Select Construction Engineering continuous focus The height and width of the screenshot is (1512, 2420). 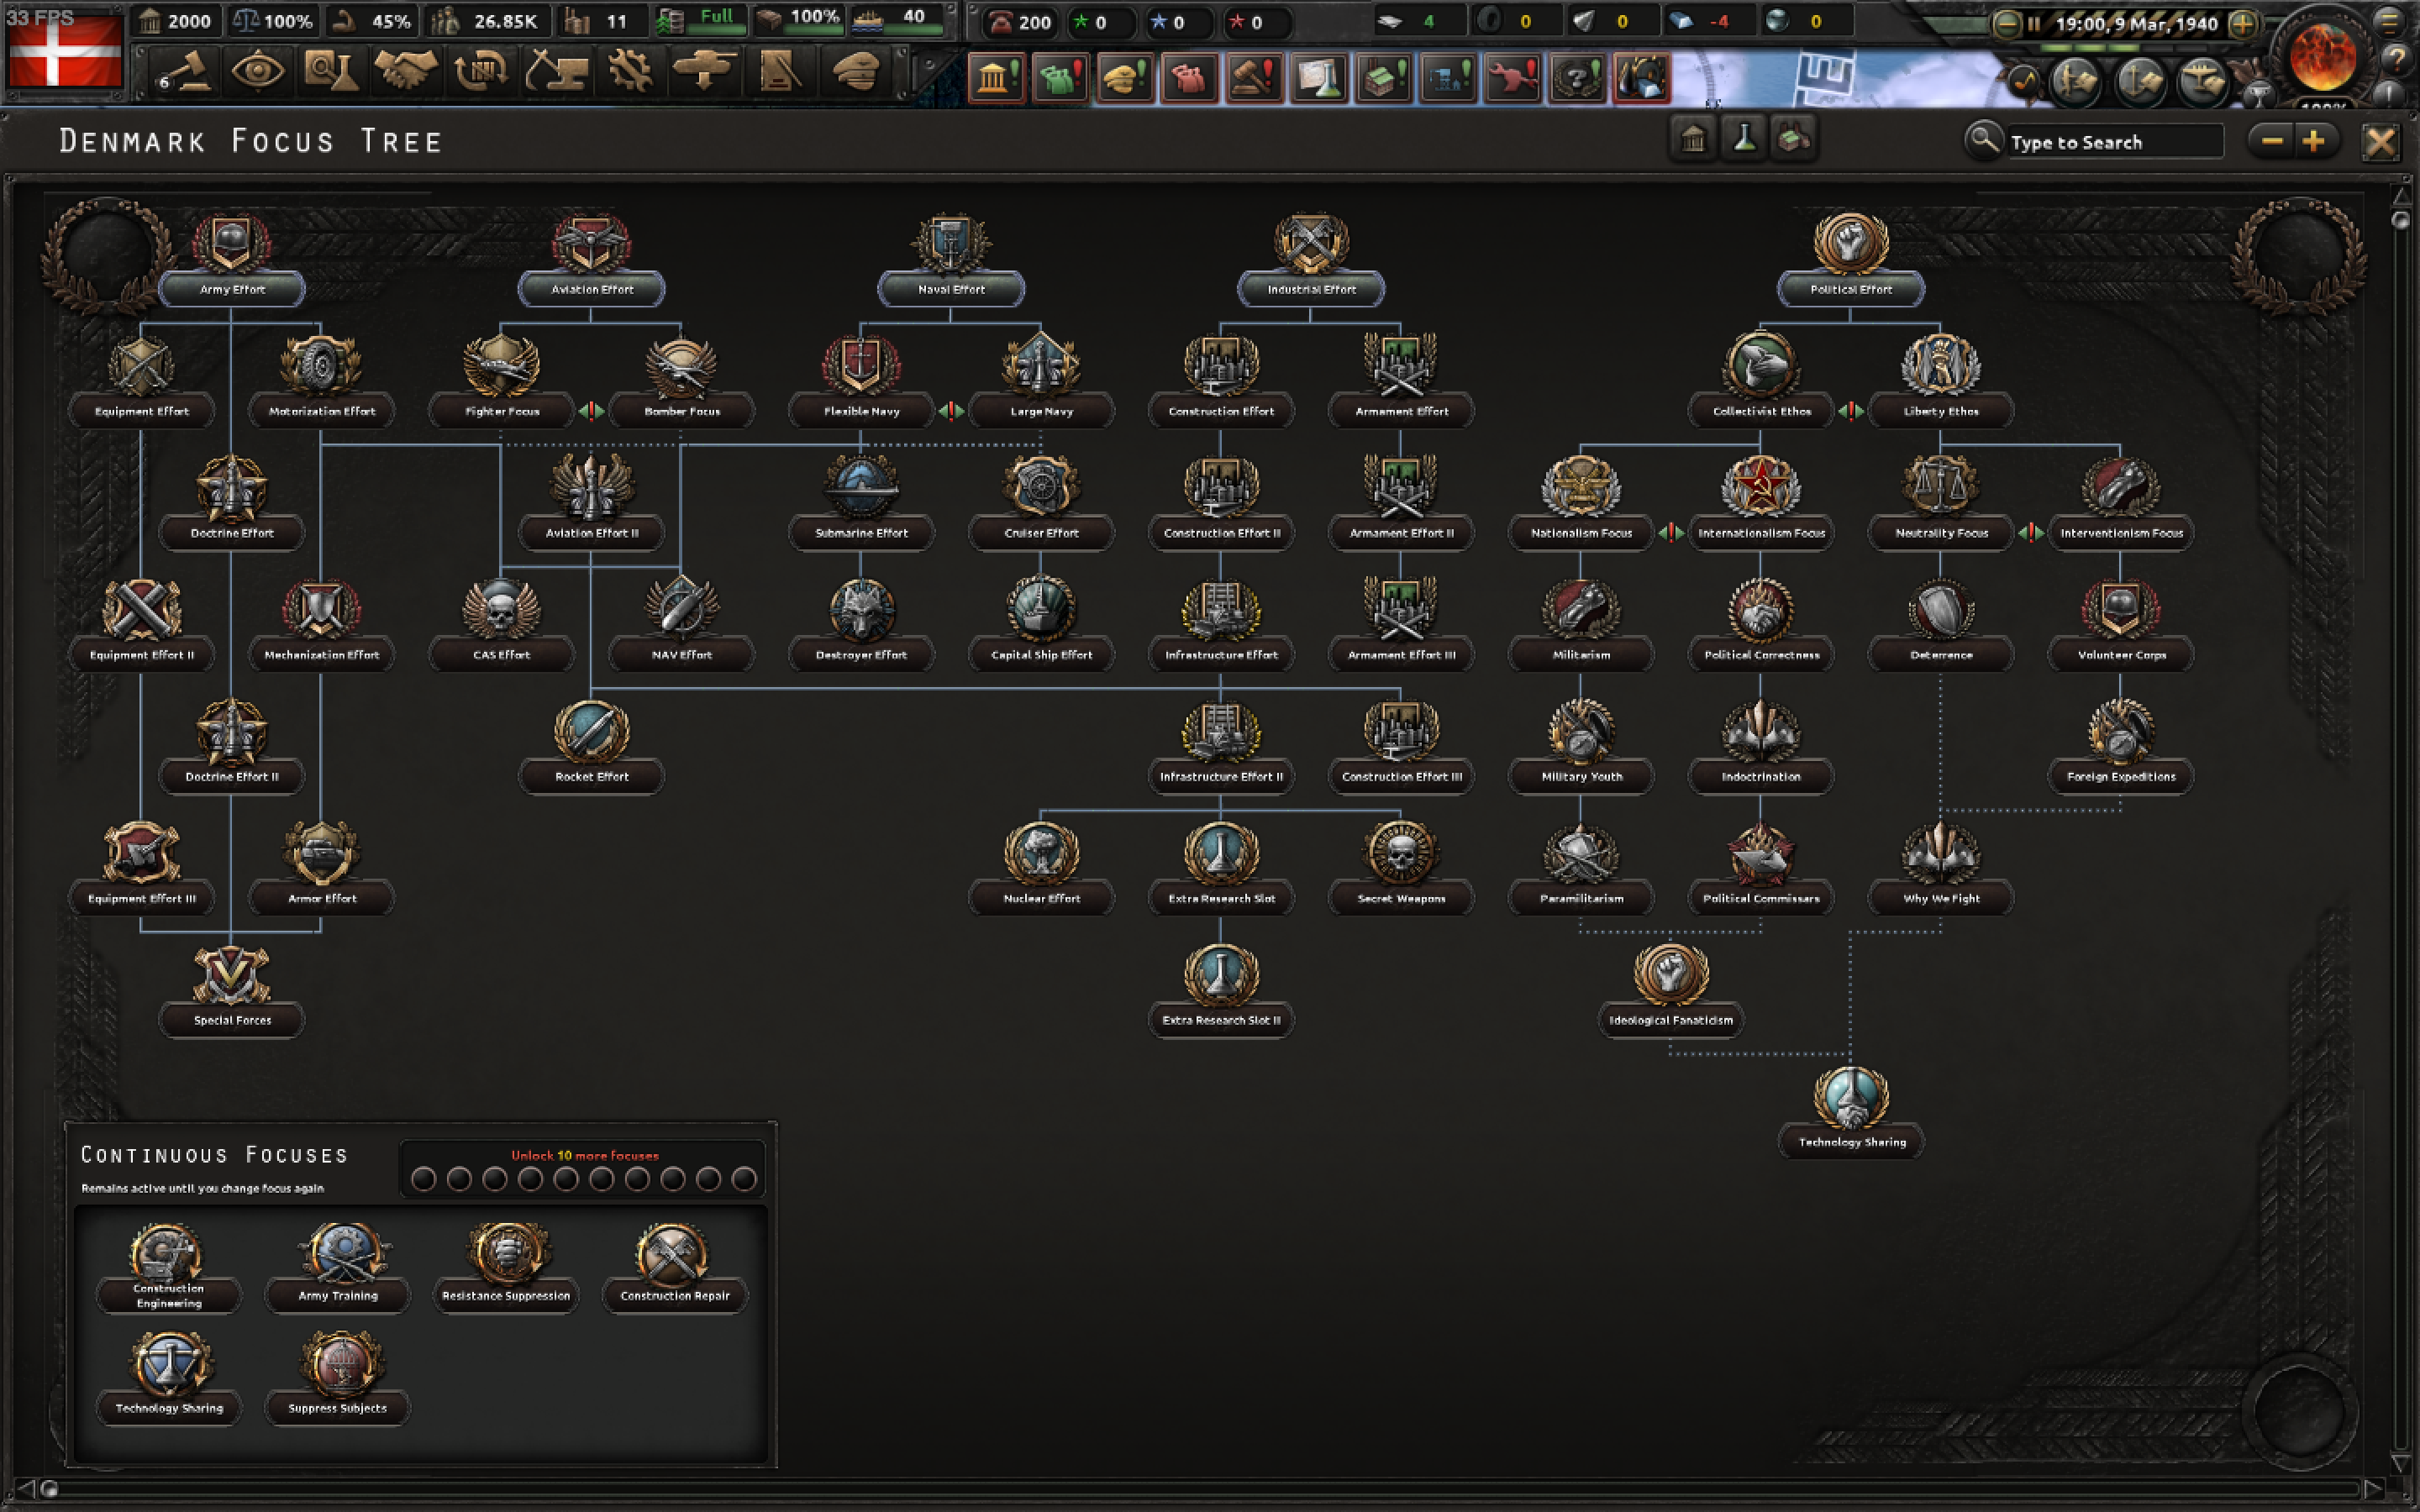(168, 1268)
